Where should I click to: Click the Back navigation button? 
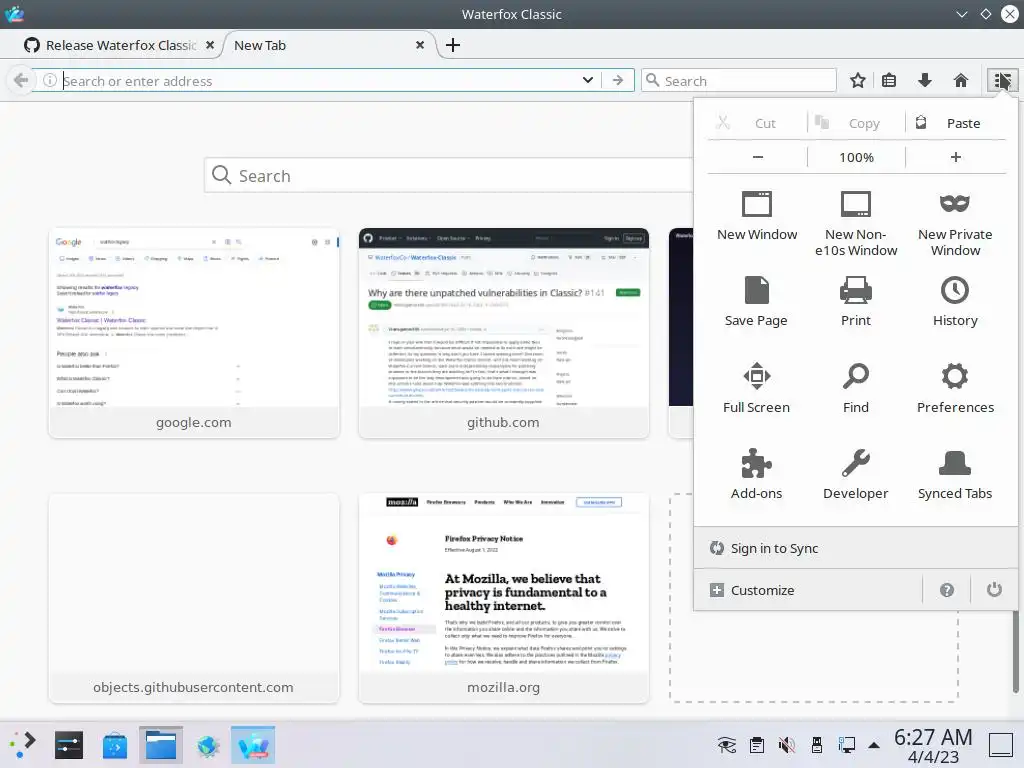21,80
